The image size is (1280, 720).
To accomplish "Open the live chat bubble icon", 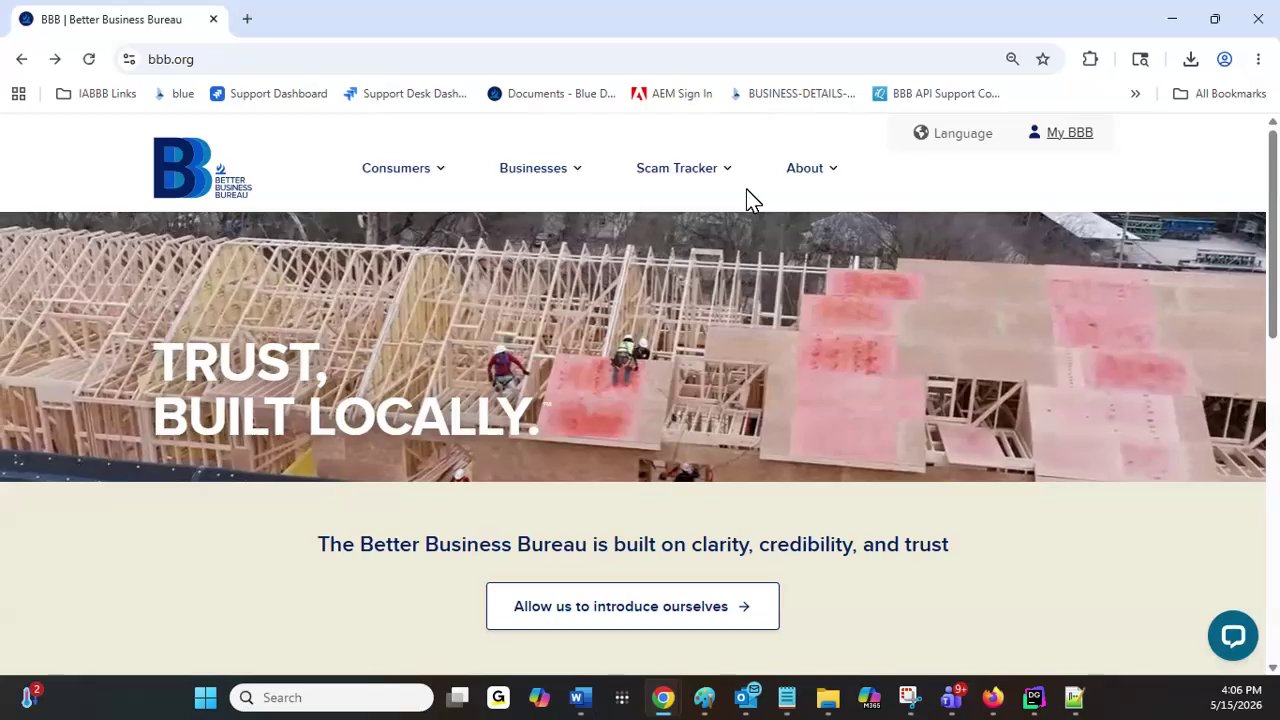I will click(1232, 636).
